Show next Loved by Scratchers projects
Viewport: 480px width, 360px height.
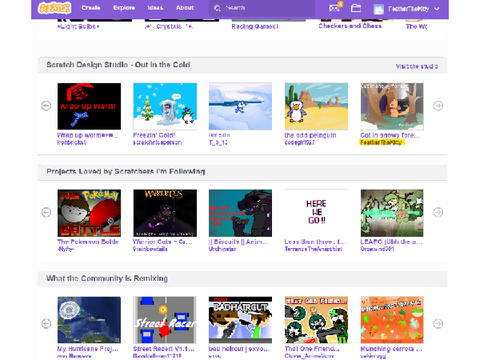(x=438, y=212)
